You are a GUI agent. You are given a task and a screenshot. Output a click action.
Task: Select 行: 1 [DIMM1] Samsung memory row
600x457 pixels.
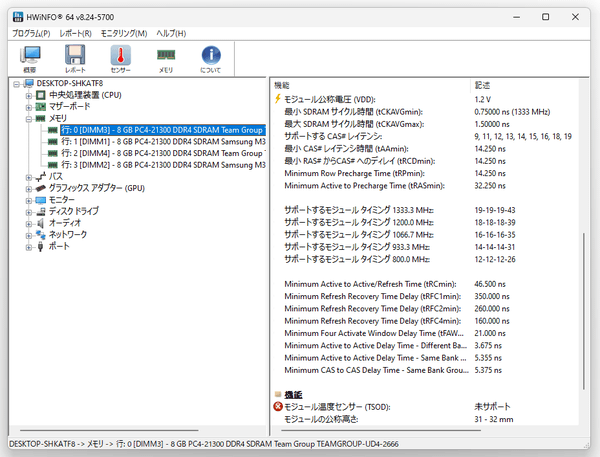(x=163, y=142)
